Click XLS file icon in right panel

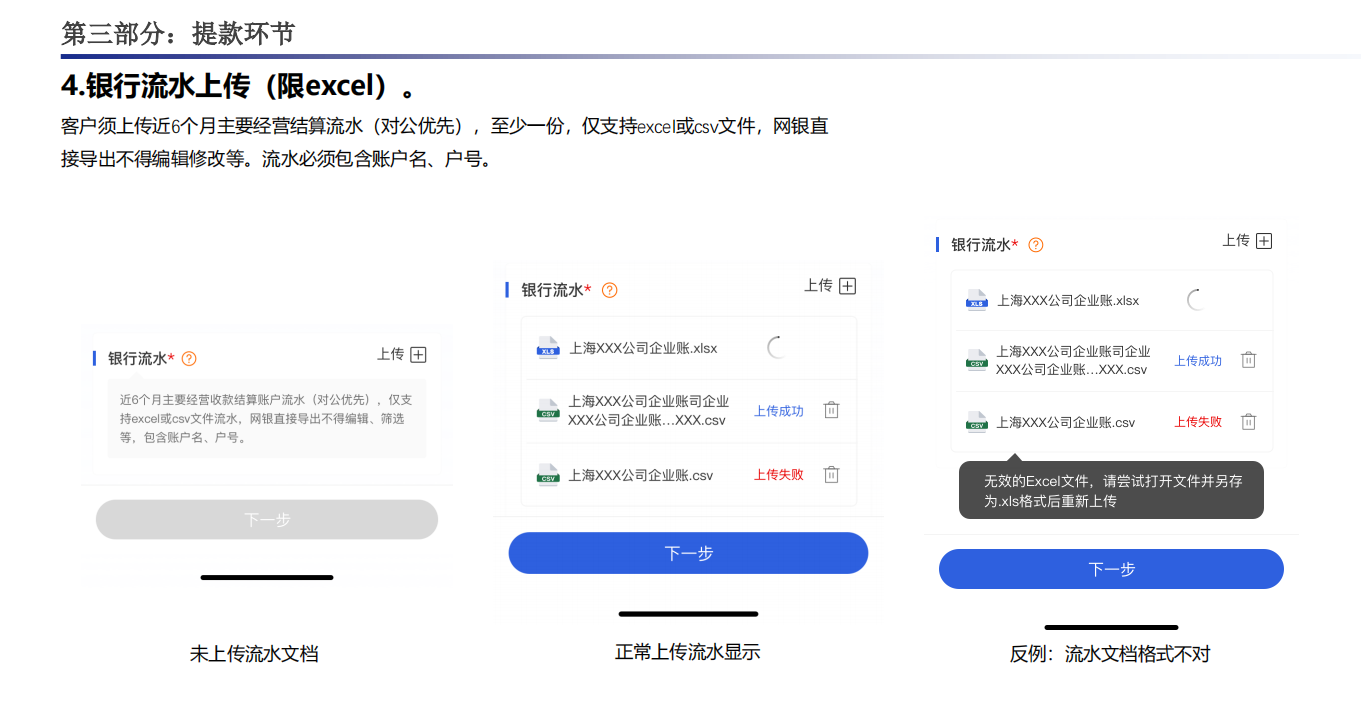[x=976, y=300]
